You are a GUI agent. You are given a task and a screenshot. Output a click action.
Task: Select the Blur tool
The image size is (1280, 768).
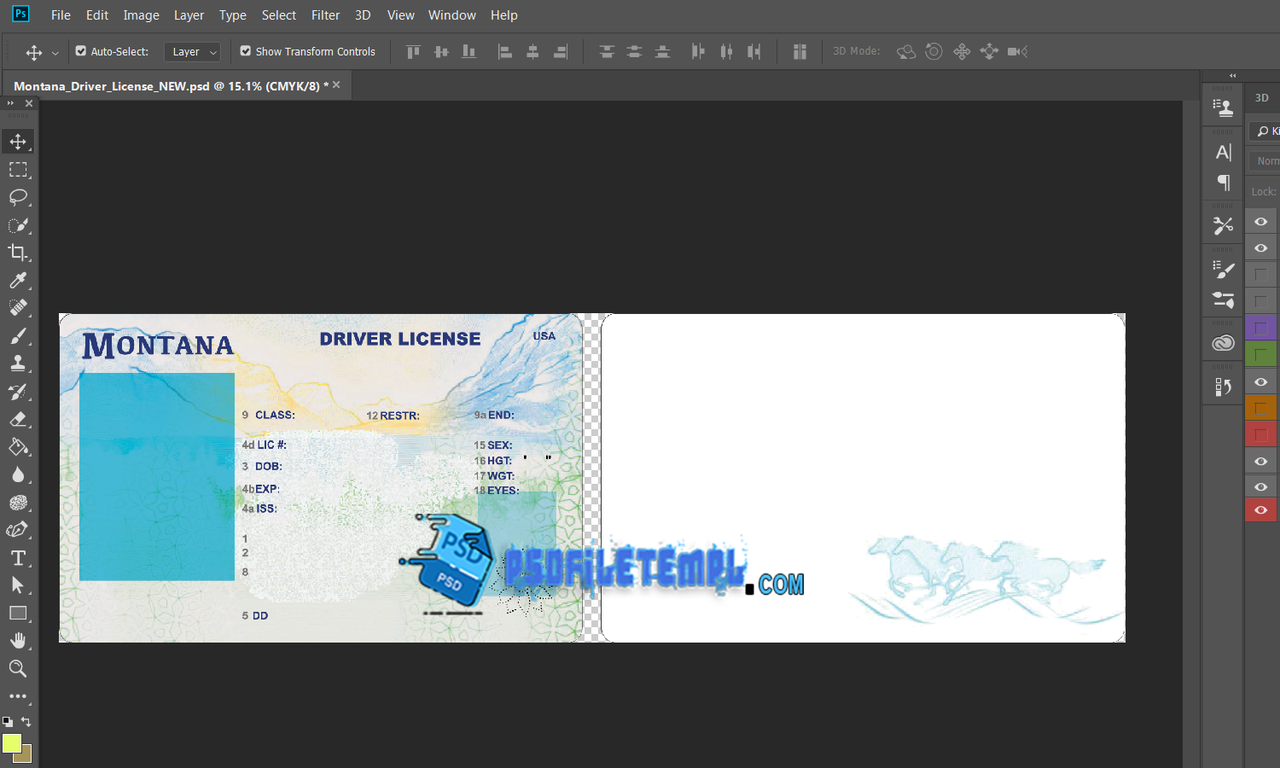(x=18, y=475)
